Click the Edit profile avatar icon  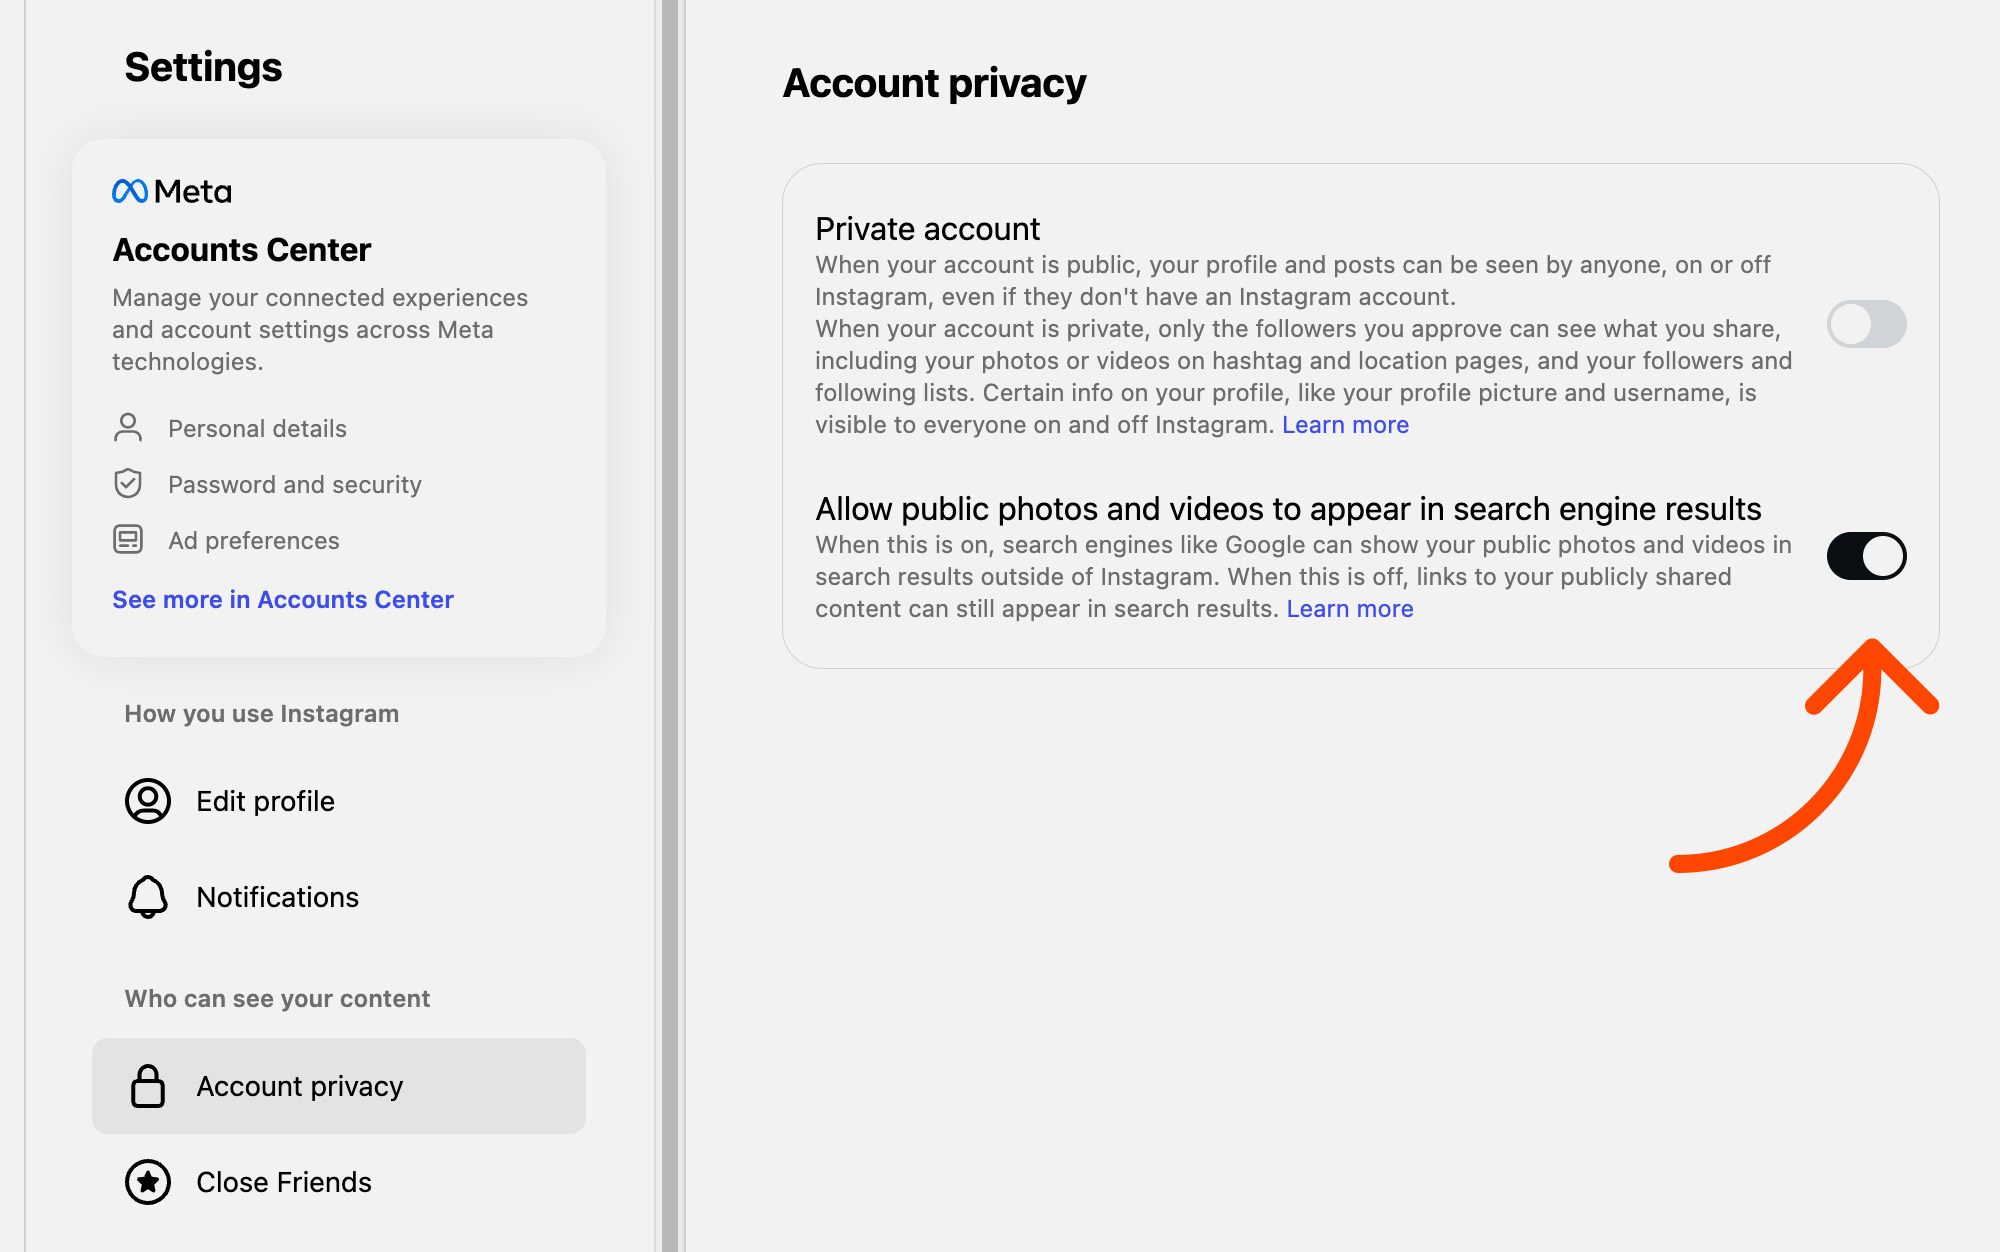pyautogui.click(x=148, y=801)
